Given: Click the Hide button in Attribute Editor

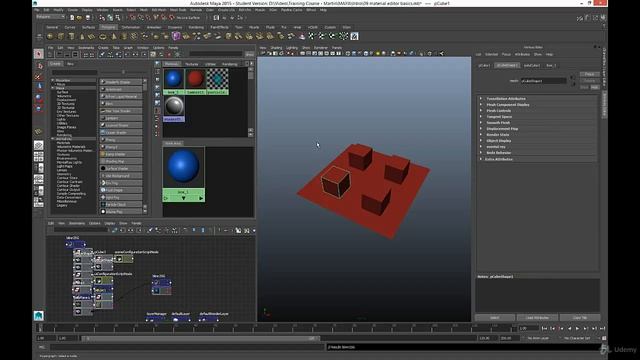Looking at the screenshot, I should coord(595,87).
